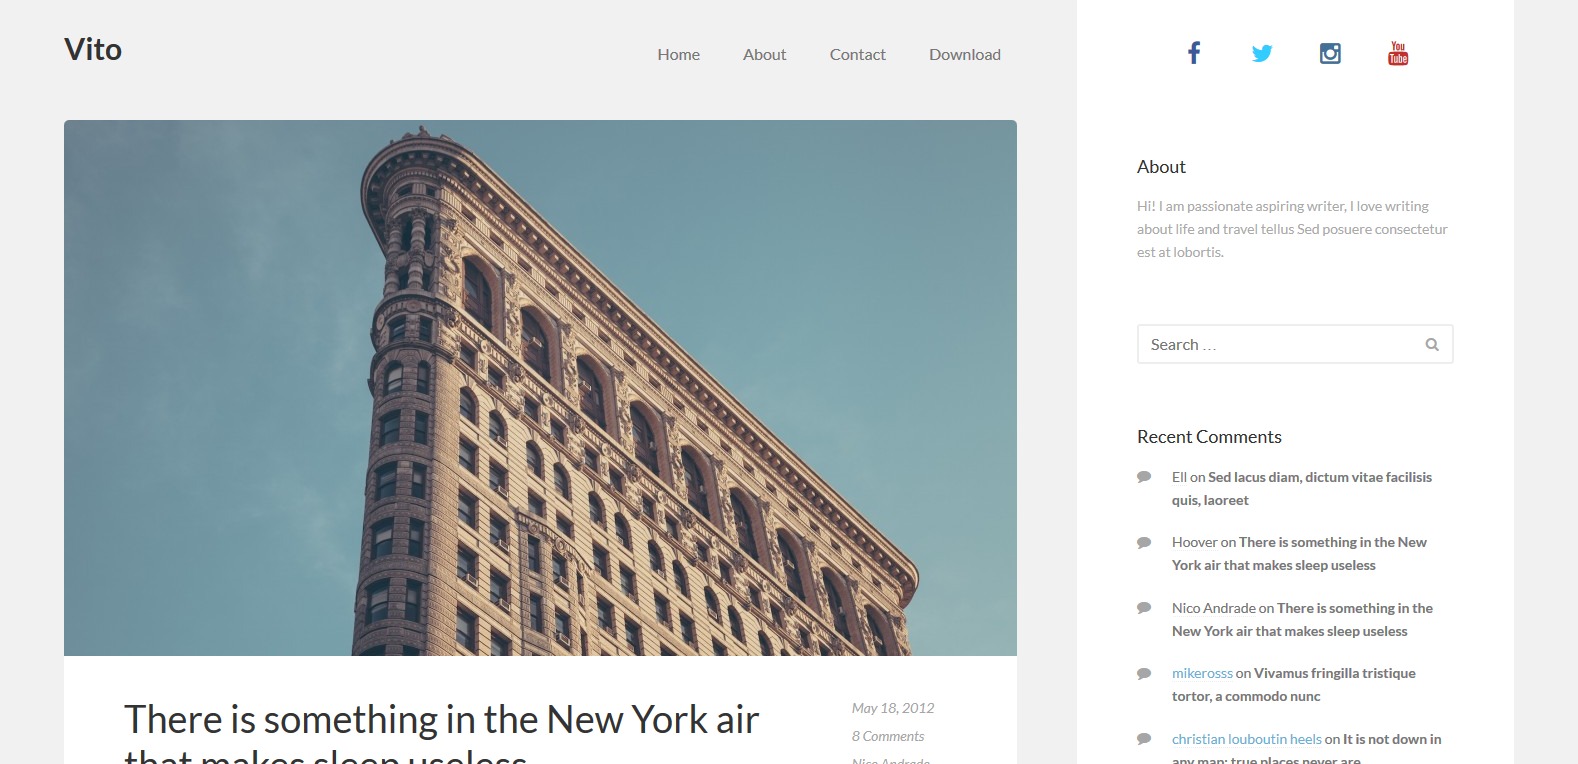Open the New York air post title
Image resolution: width=1578 pixels, height=764 pixels.
point(441,721)
